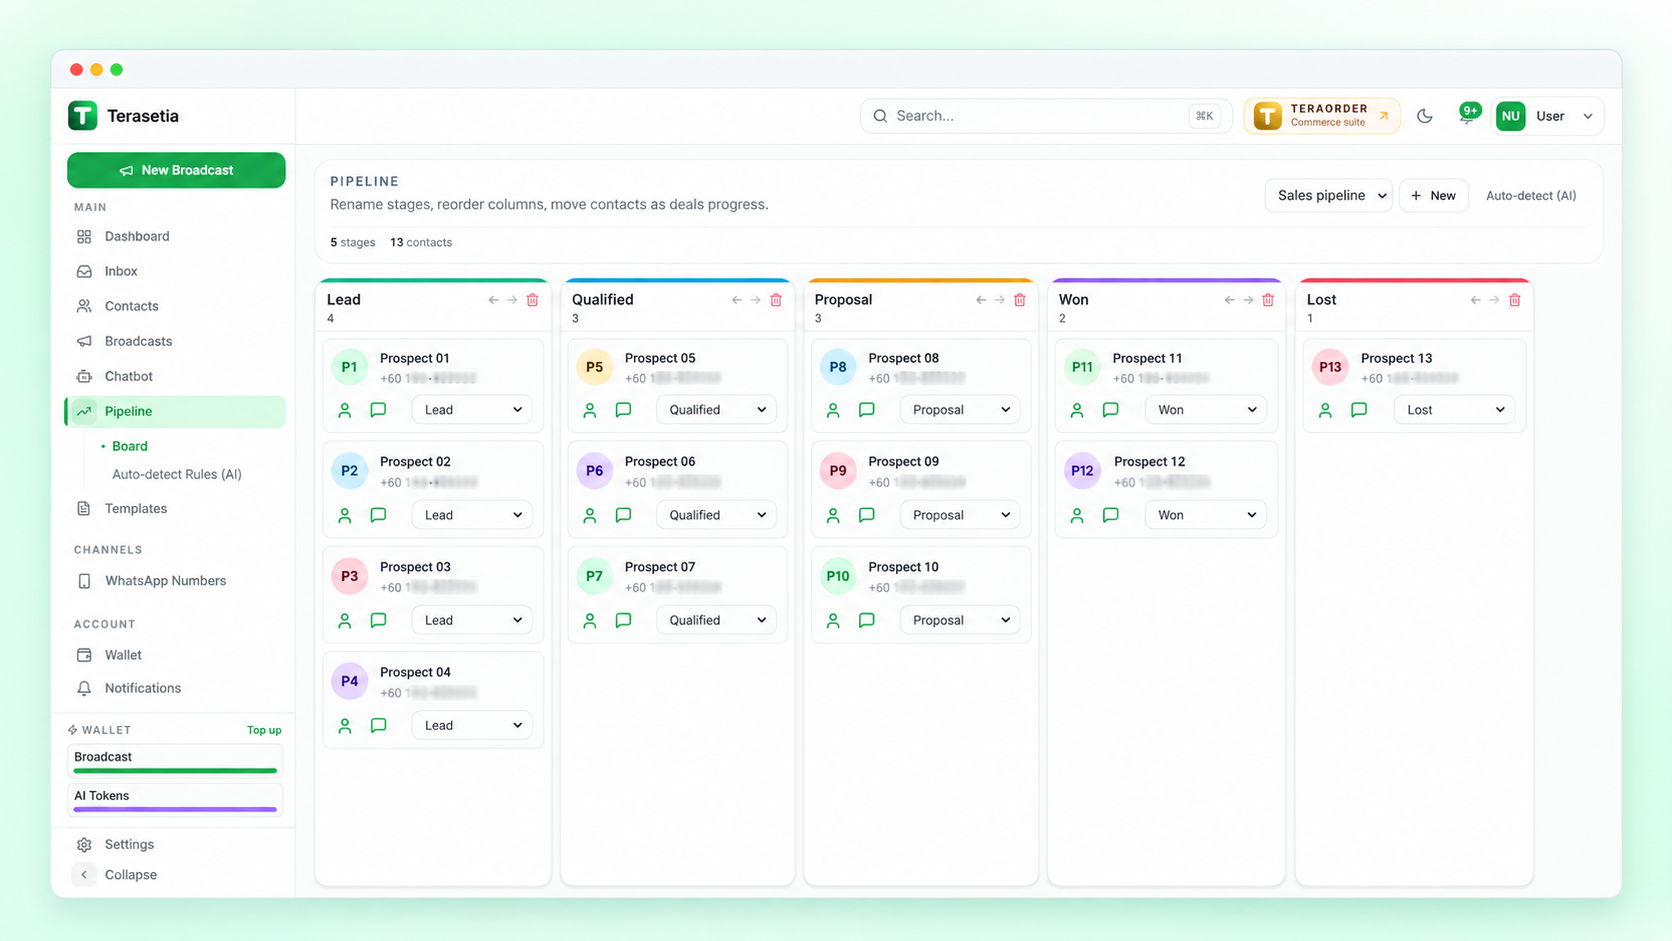
Task: Click the Search input field
Action: (x=1046, y=116)
